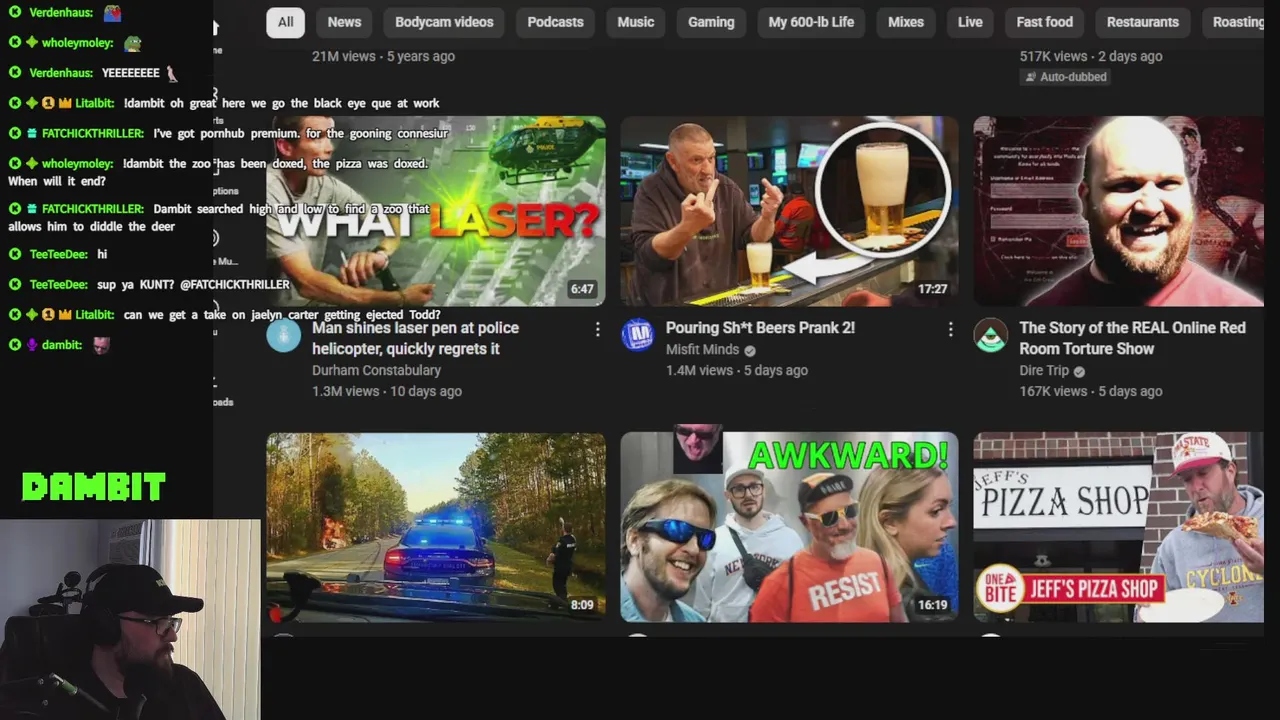Open options menu for Beers Prank video
The image size is (1280, 720).
(950, 329)
